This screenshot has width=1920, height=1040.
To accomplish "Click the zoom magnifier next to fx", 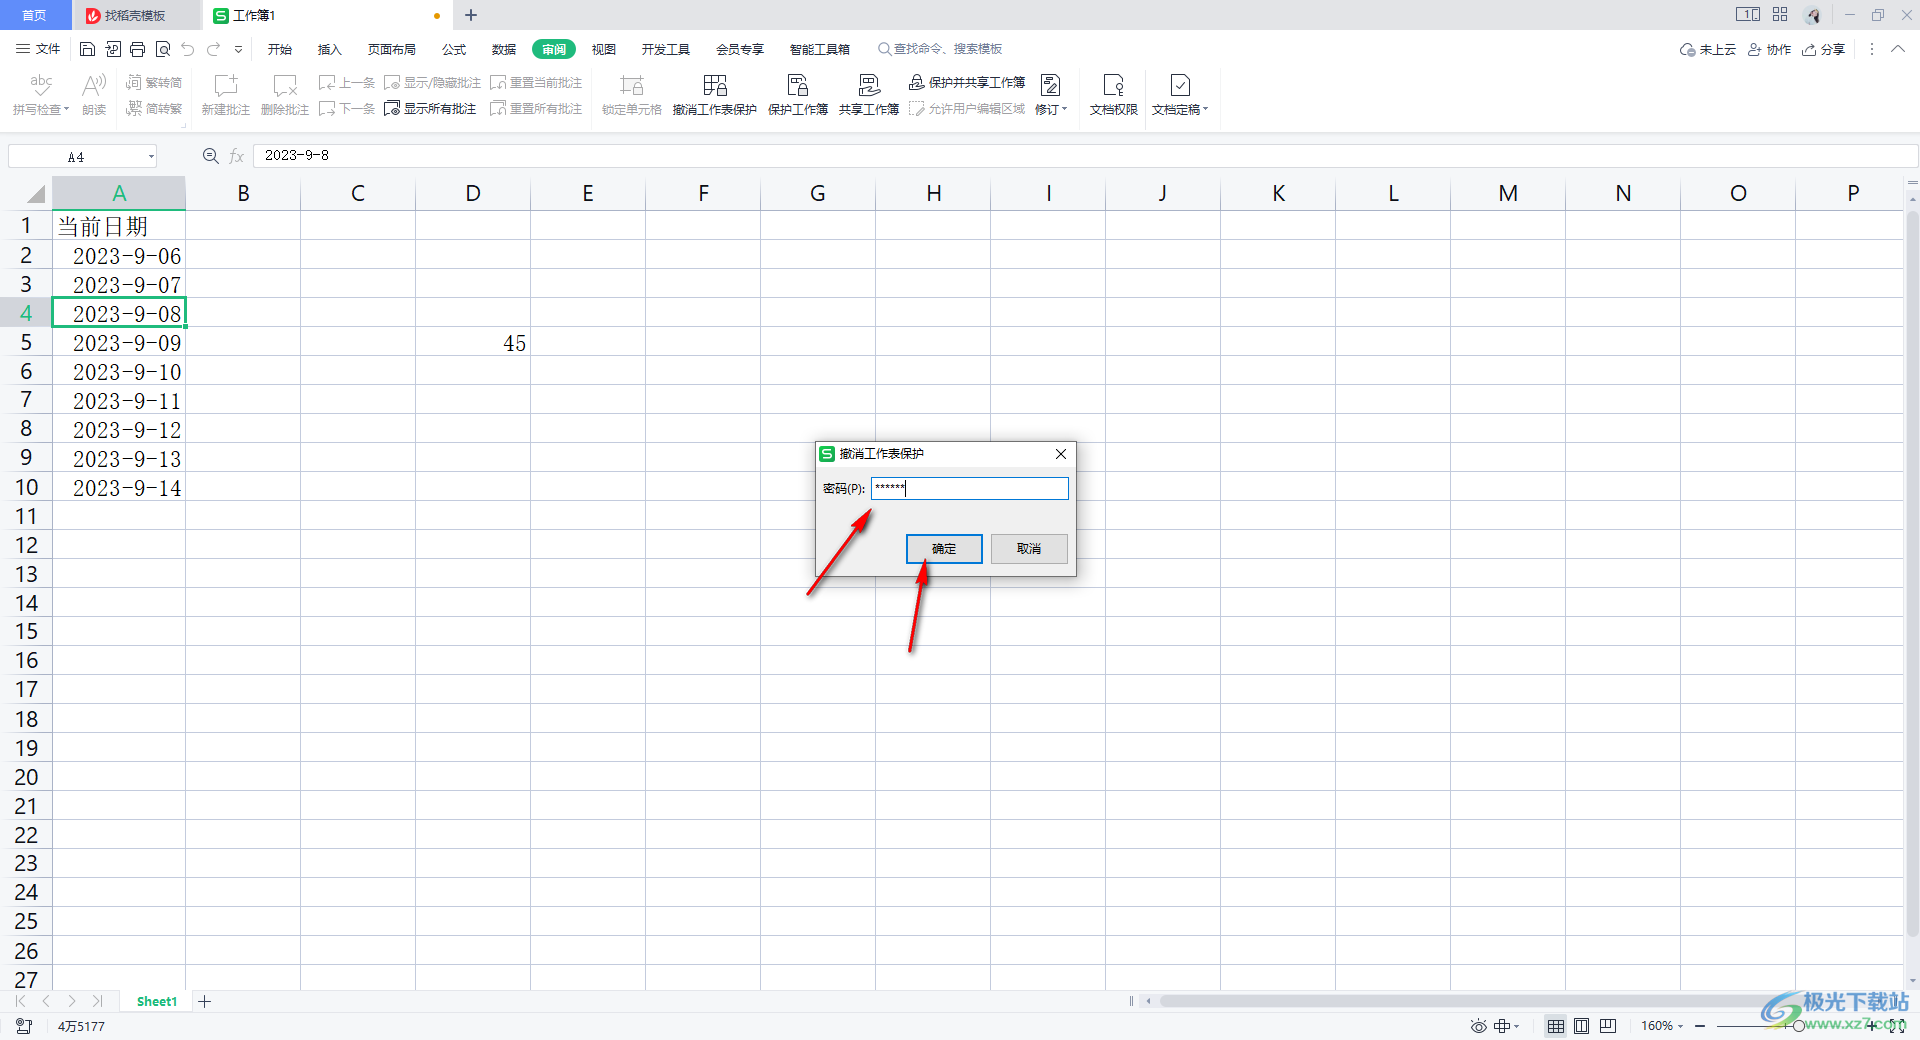I will tap(210, 156).
